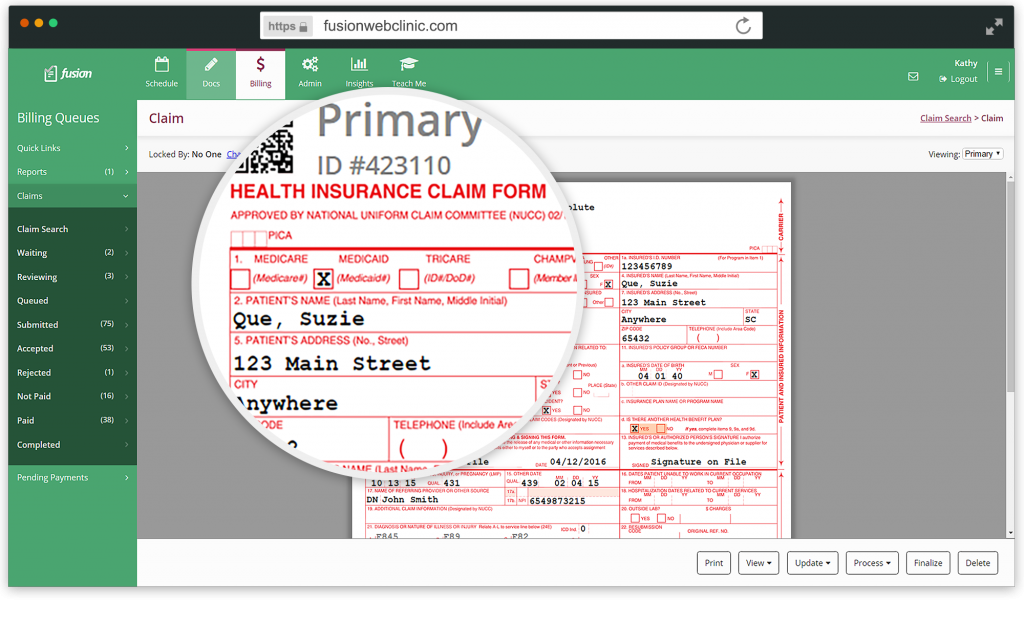Open the Queued claims queue
Screen dimensions: 1024x622
(72, 301)
